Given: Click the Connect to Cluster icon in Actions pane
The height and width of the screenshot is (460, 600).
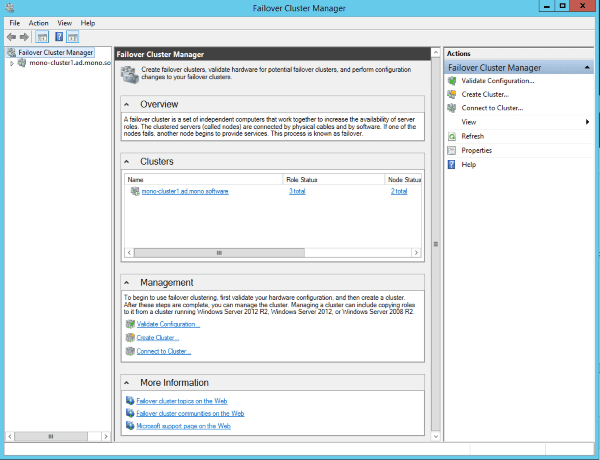Looking at the screenshot, I should tap(452, 108).
